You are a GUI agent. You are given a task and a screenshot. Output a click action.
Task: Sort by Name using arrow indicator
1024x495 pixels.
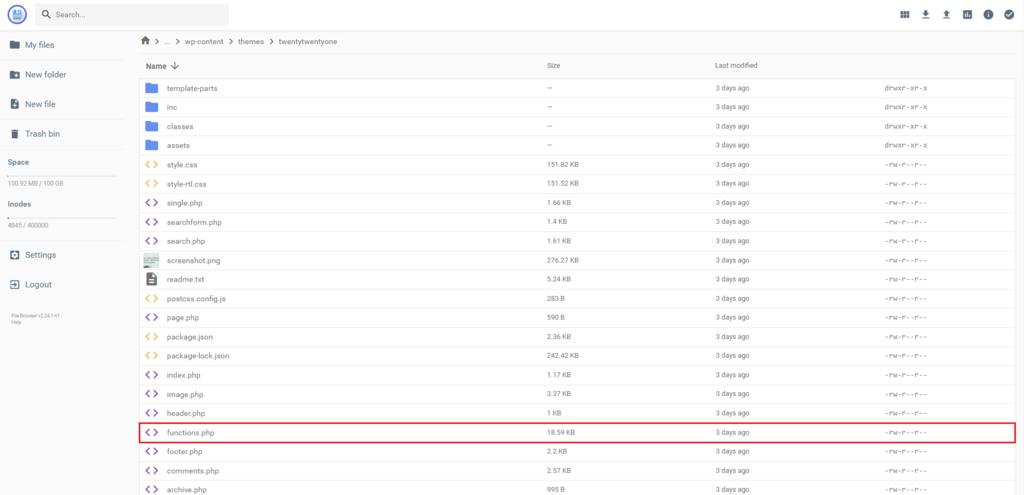click(174, 66)
